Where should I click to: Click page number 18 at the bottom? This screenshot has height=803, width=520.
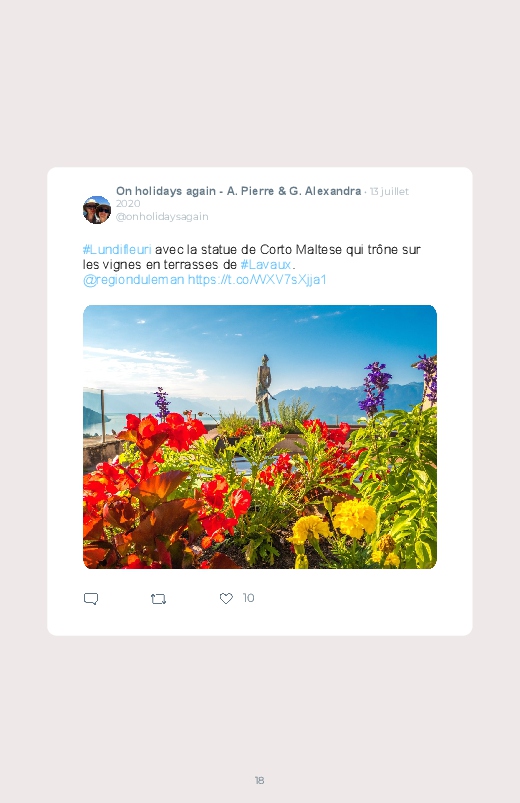[259, 780]
